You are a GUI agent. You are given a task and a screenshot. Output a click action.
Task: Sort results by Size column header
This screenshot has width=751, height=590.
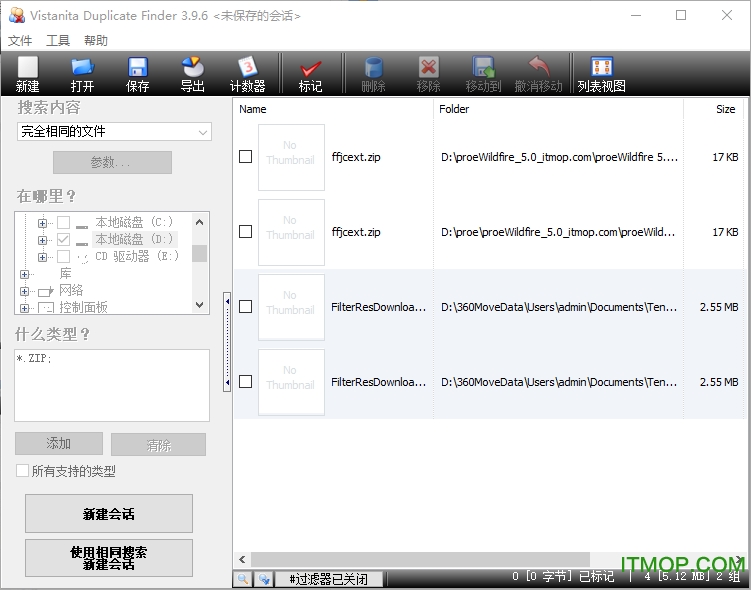click(714, 109)
